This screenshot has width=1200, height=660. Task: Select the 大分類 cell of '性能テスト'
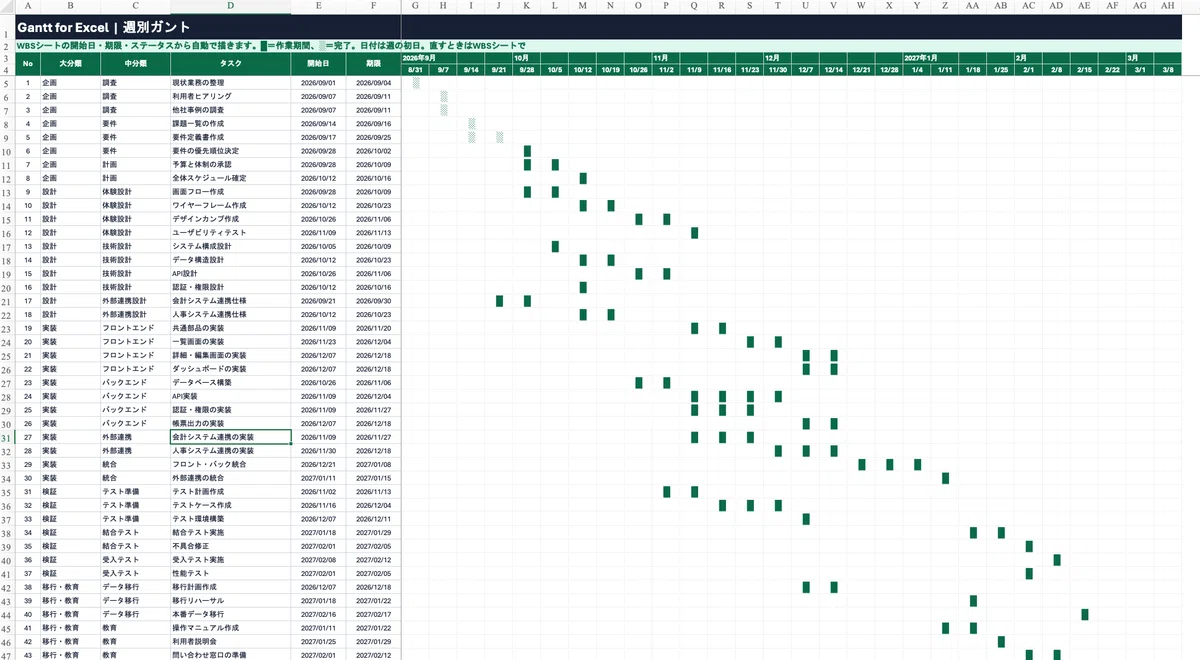(71, 573)
